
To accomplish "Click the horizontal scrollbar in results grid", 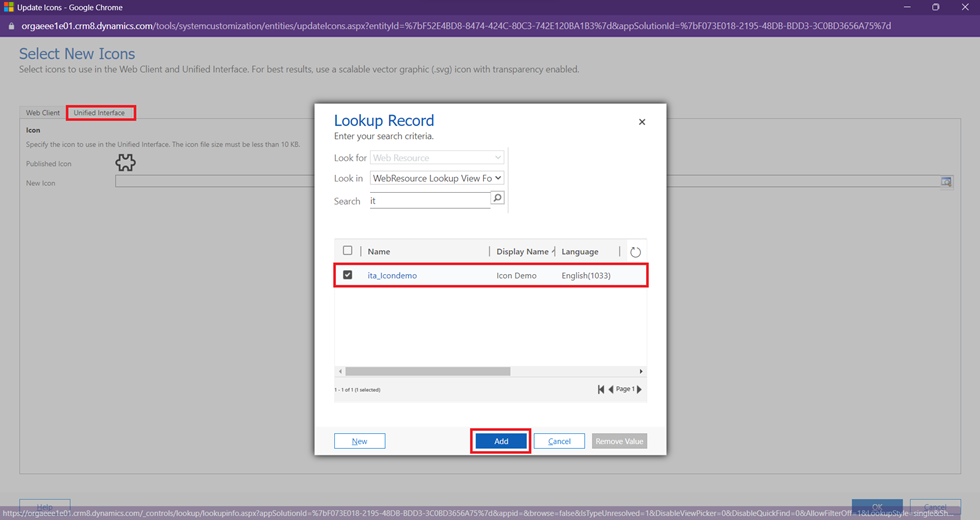I will coord(428,371).
